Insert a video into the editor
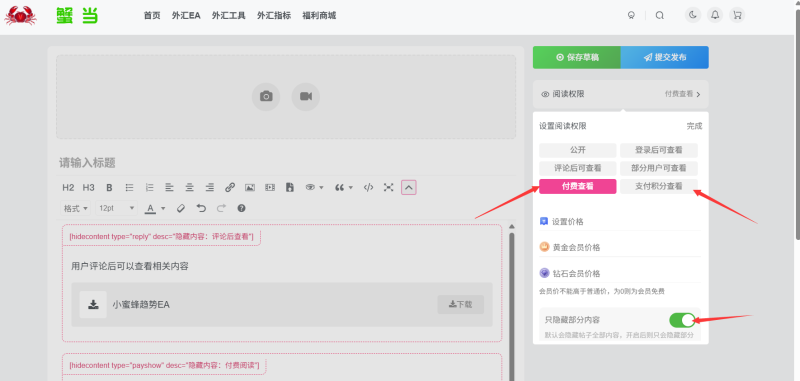The width and height of the screenshot is (800, 381). [x=270, y=188]
